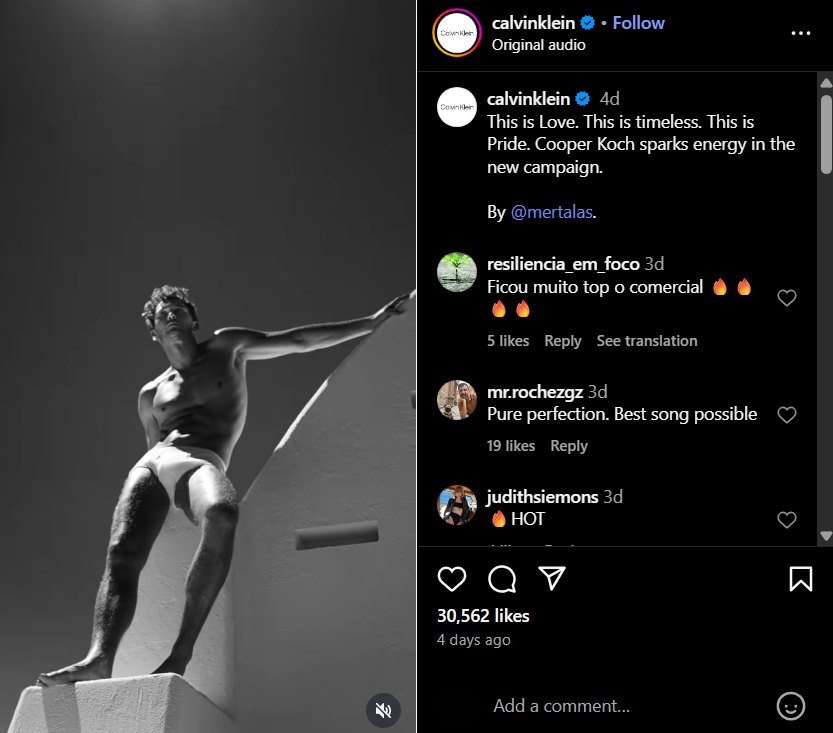Open the @mertalas profile link
833x733 pixels.
pos(553,212)
